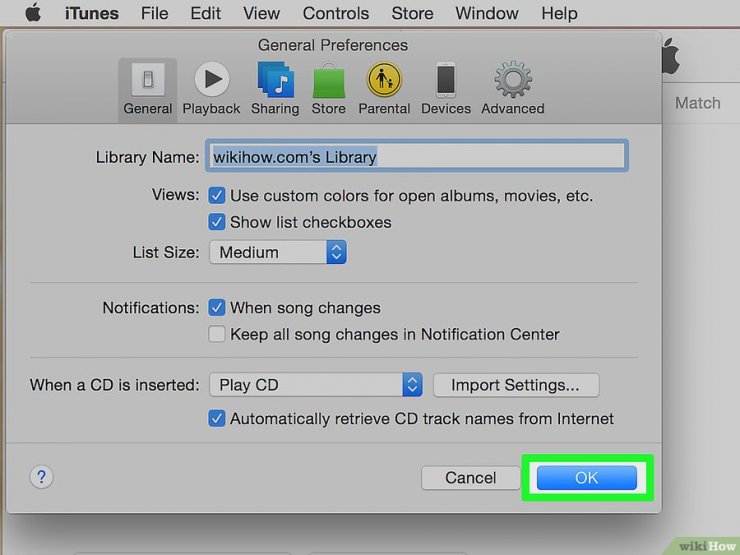The image size is (740, 555).
Task: Toggle the When song changes notification
Action: pos(217,308)
